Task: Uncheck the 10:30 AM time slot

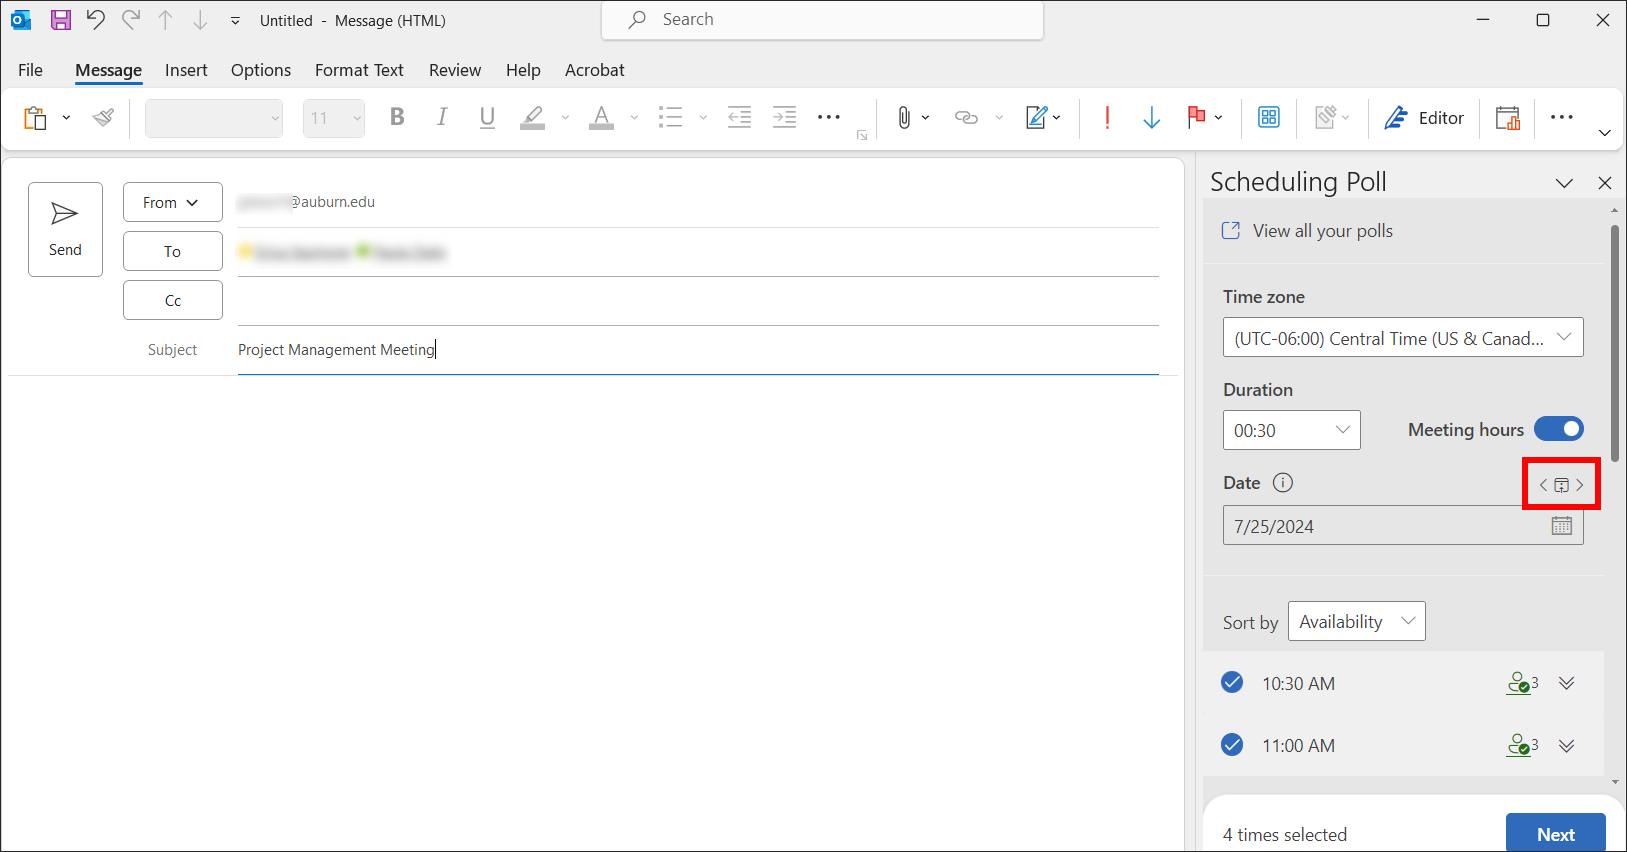Action: 1232,683
